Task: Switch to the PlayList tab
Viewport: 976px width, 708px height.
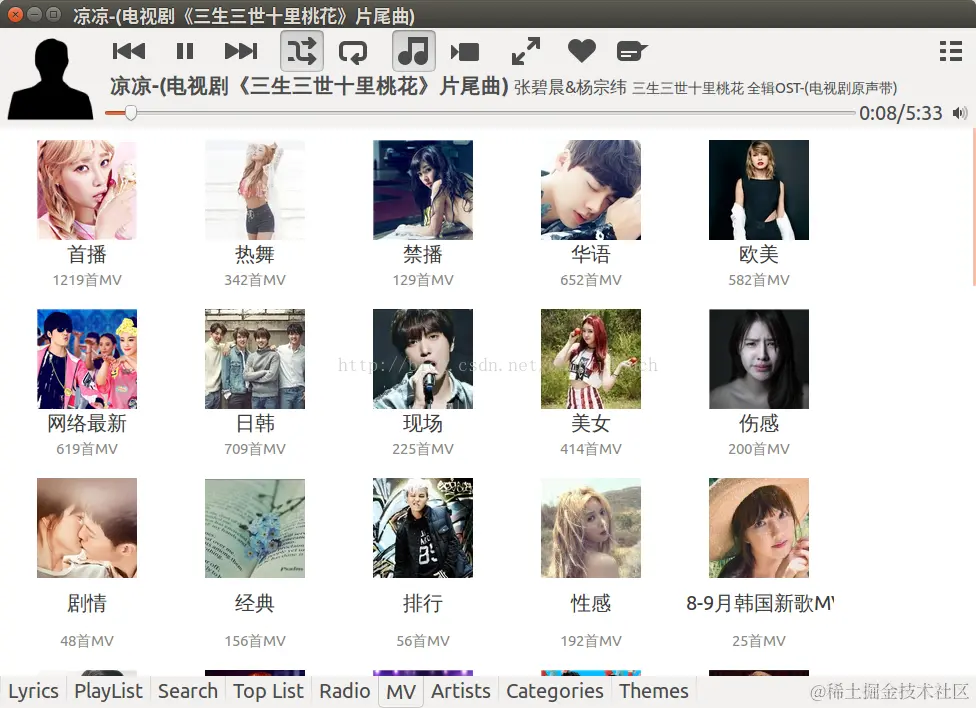Action: click(108, 691)
